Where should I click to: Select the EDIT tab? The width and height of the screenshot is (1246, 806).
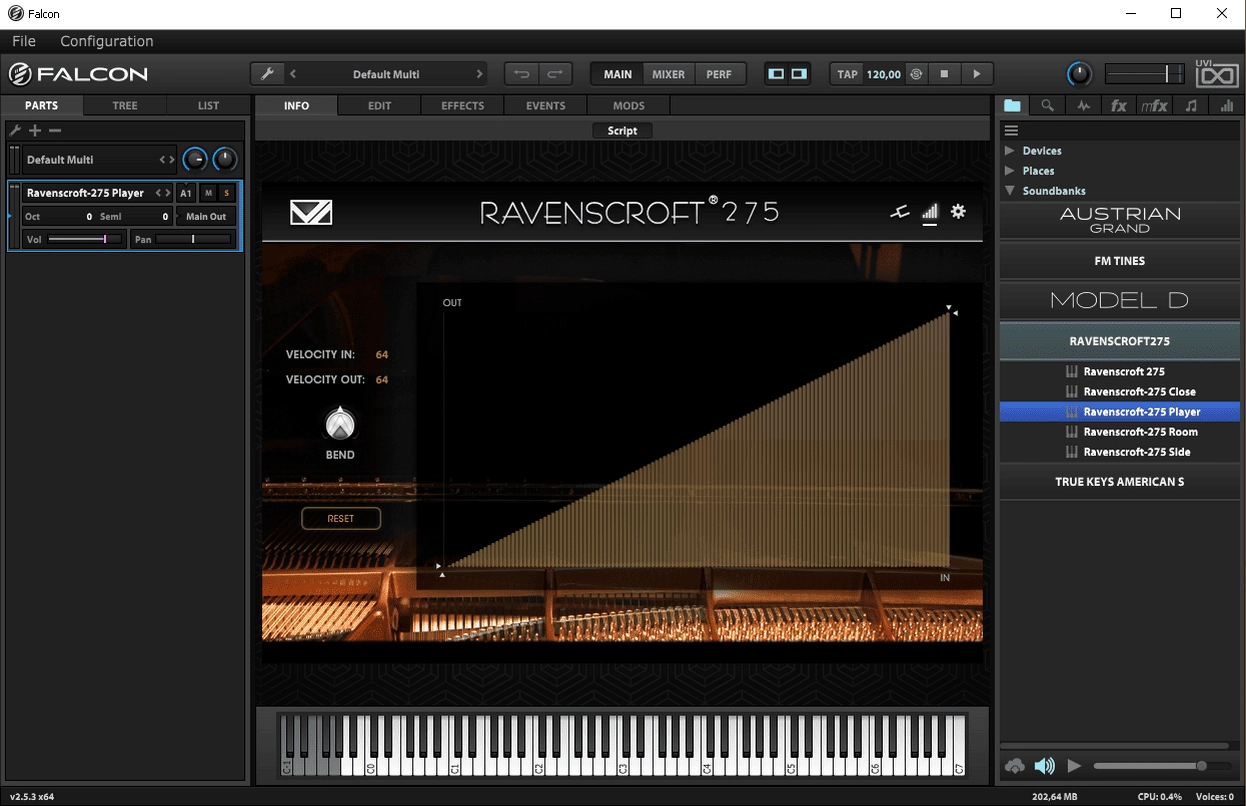pos(379,105)
